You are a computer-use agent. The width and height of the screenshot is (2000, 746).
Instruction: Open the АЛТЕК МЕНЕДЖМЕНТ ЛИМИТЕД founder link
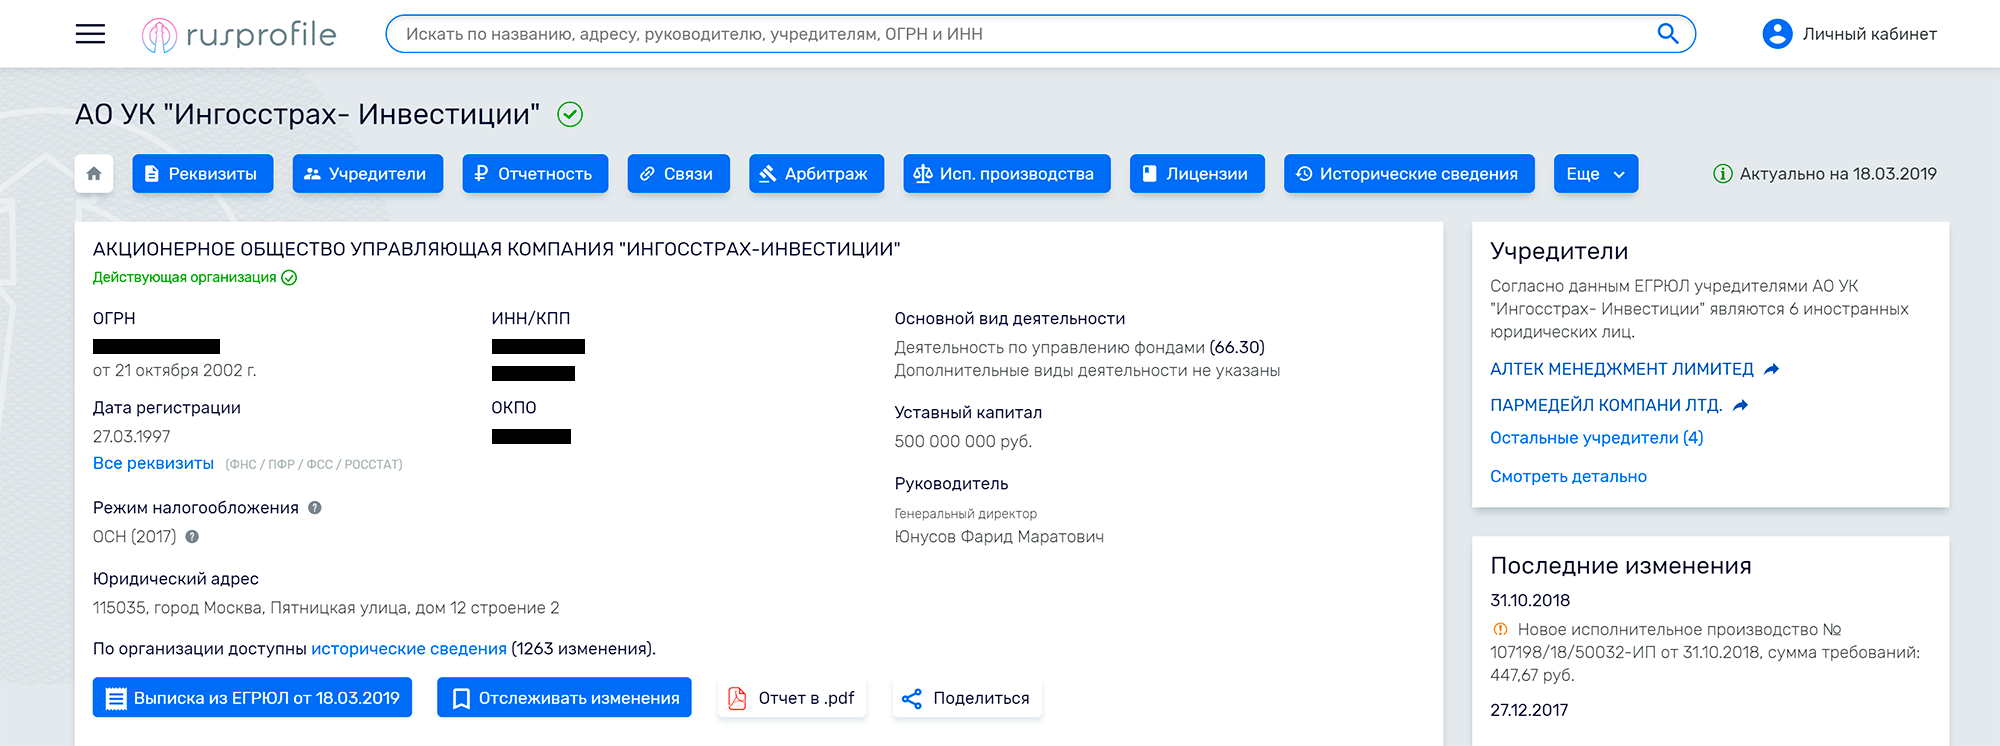[1622, 369]
